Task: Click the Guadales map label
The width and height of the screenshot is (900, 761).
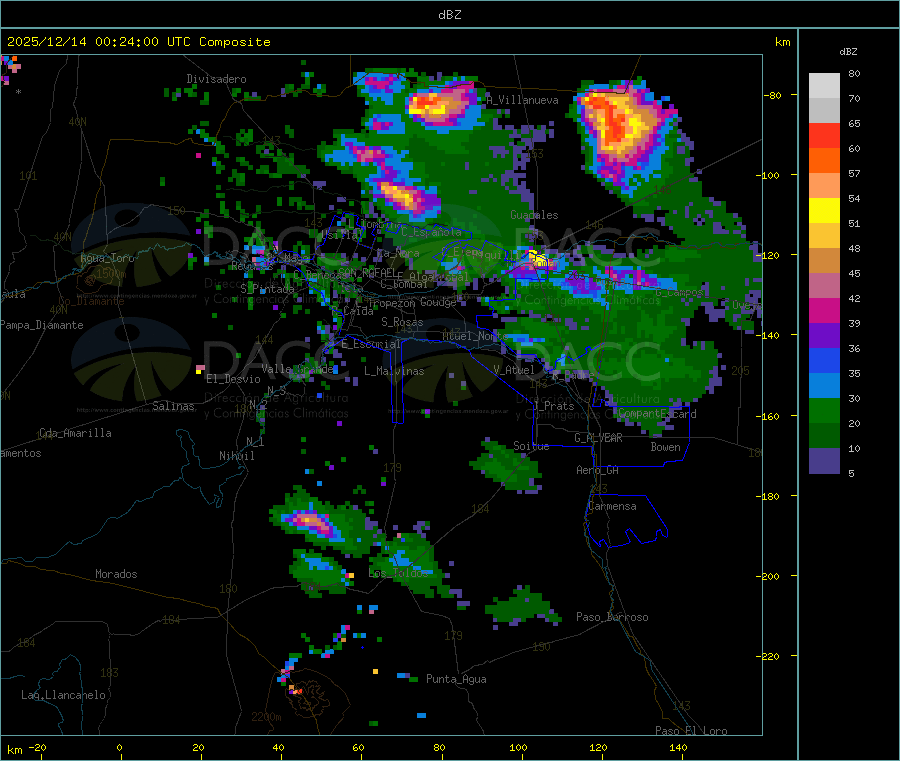Action: point(534,215)
